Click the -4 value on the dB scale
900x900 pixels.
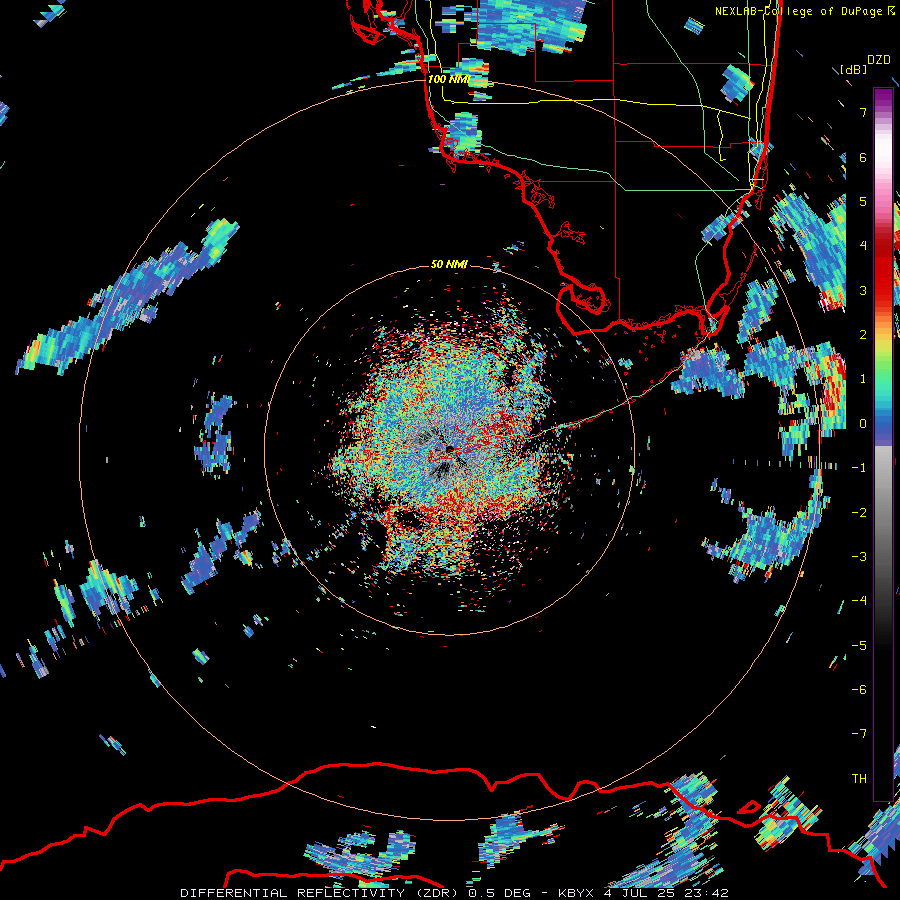(859, 601)
